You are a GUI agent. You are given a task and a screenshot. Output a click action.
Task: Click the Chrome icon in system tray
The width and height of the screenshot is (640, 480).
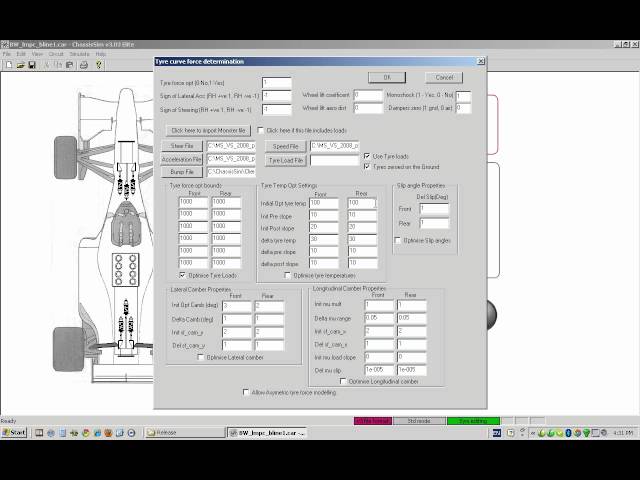click(577, 433)
